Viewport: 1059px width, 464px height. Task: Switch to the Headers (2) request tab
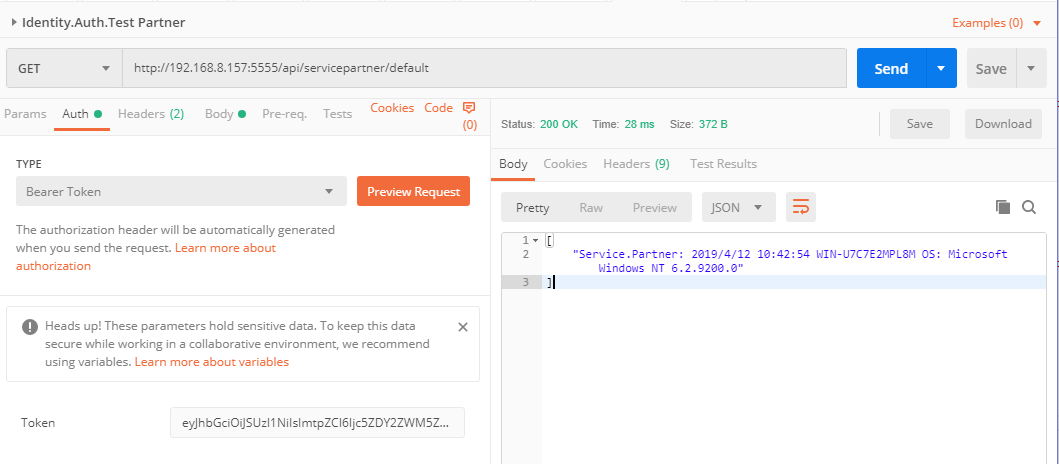pos(151,114)
